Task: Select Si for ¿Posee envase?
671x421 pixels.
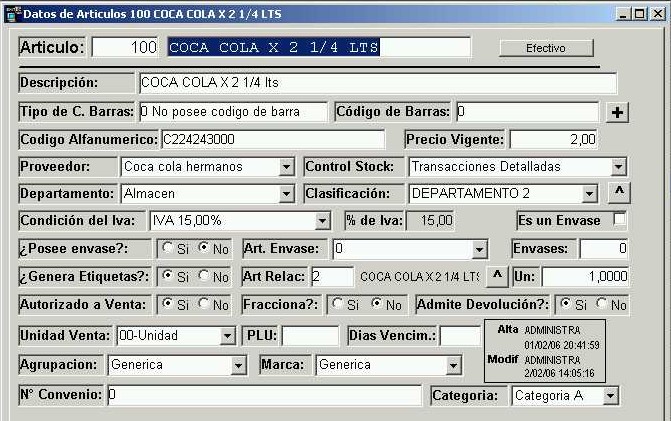Action: 167,248
